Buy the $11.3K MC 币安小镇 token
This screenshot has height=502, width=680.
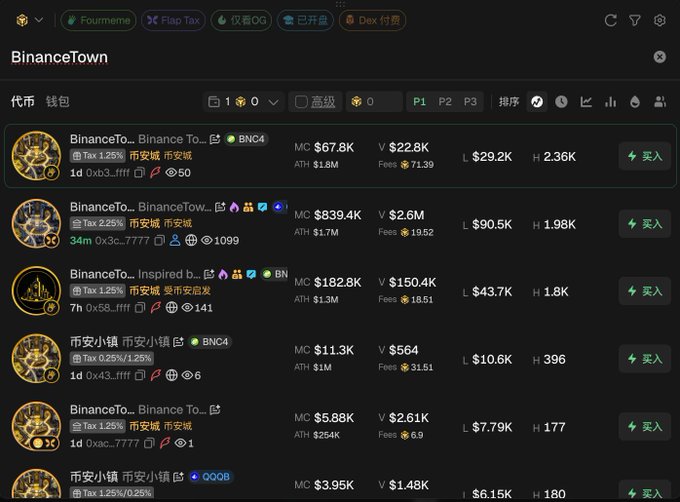click(645, 359)
